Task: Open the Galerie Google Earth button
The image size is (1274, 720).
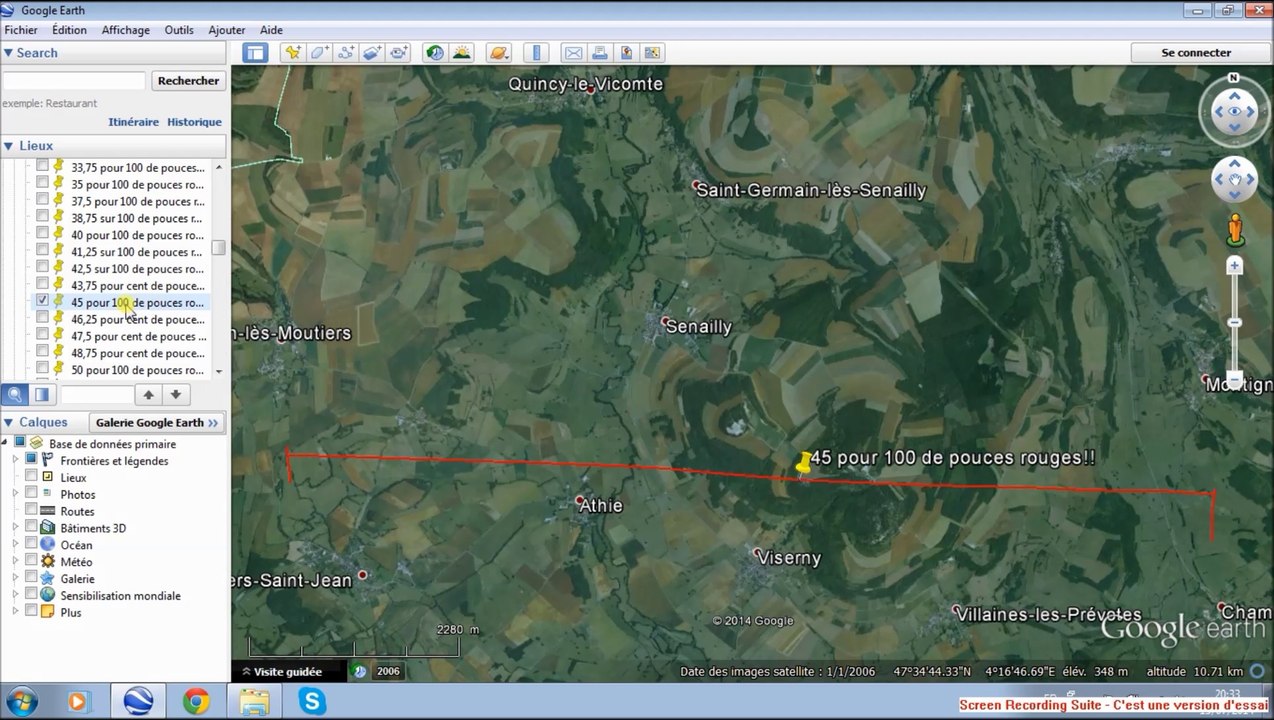Action: [157, 423]
